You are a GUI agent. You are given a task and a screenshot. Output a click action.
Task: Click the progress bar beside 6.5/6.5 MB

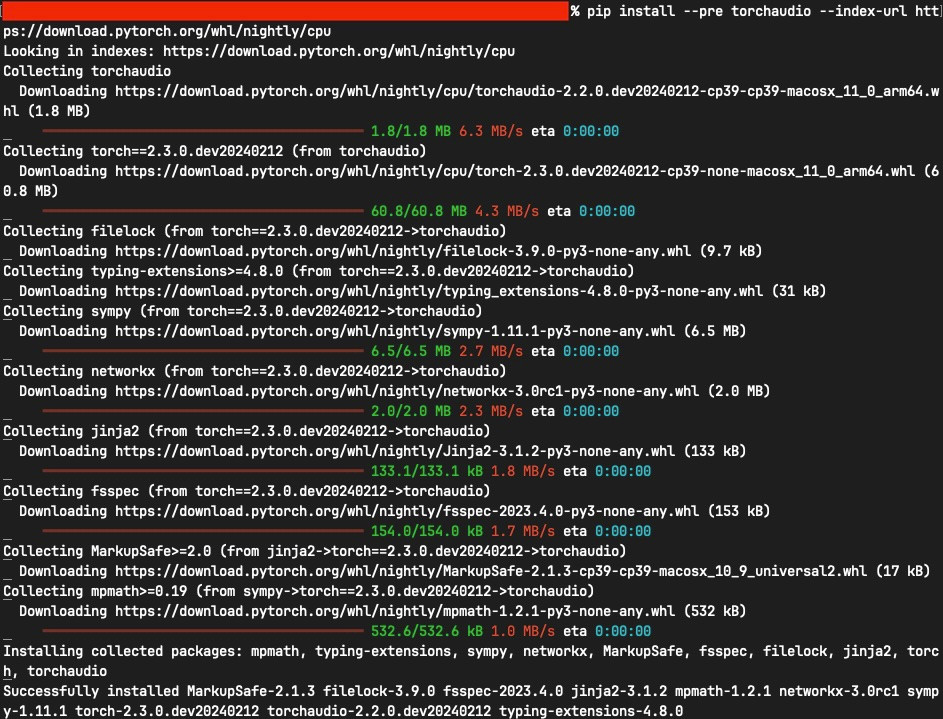[x=203, y=350]
